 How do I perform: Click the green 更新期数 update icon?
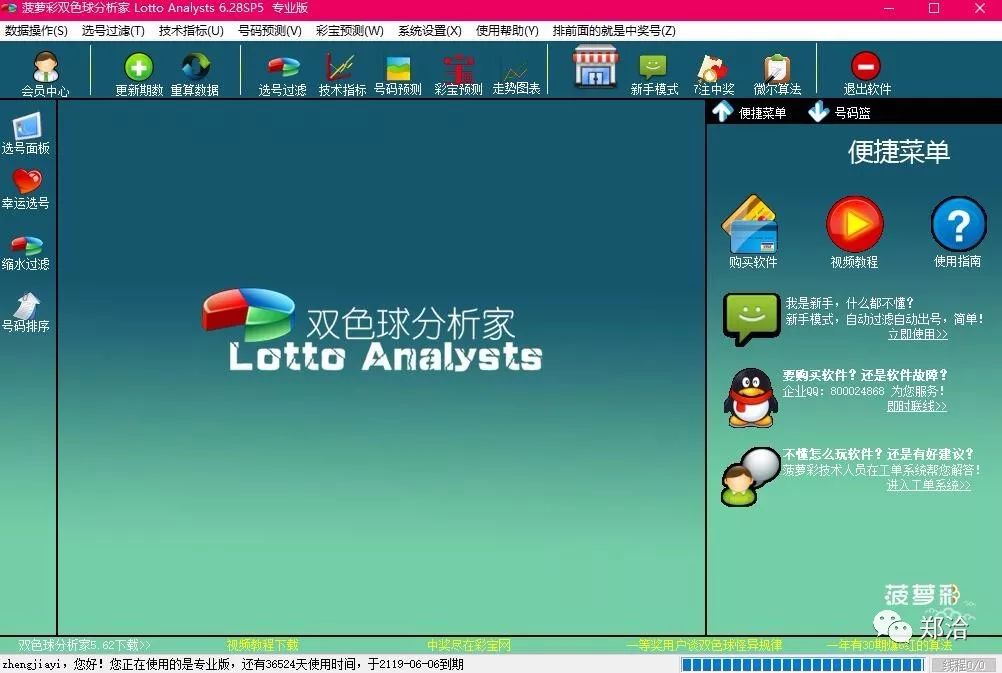point(139,73)
